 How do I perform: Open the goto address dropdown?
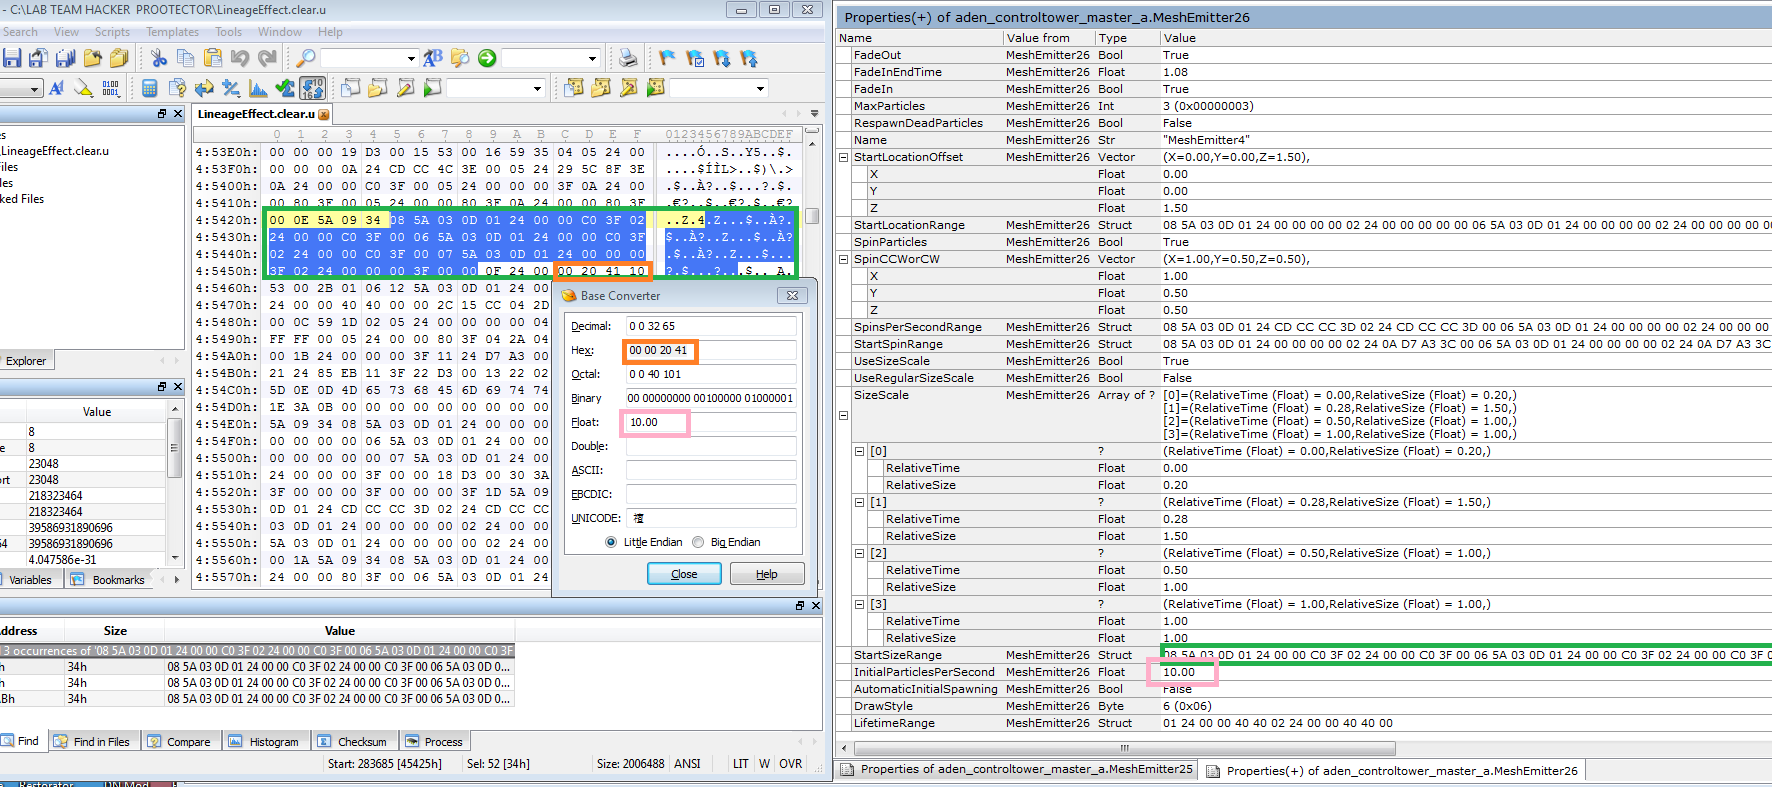point(592,58)
